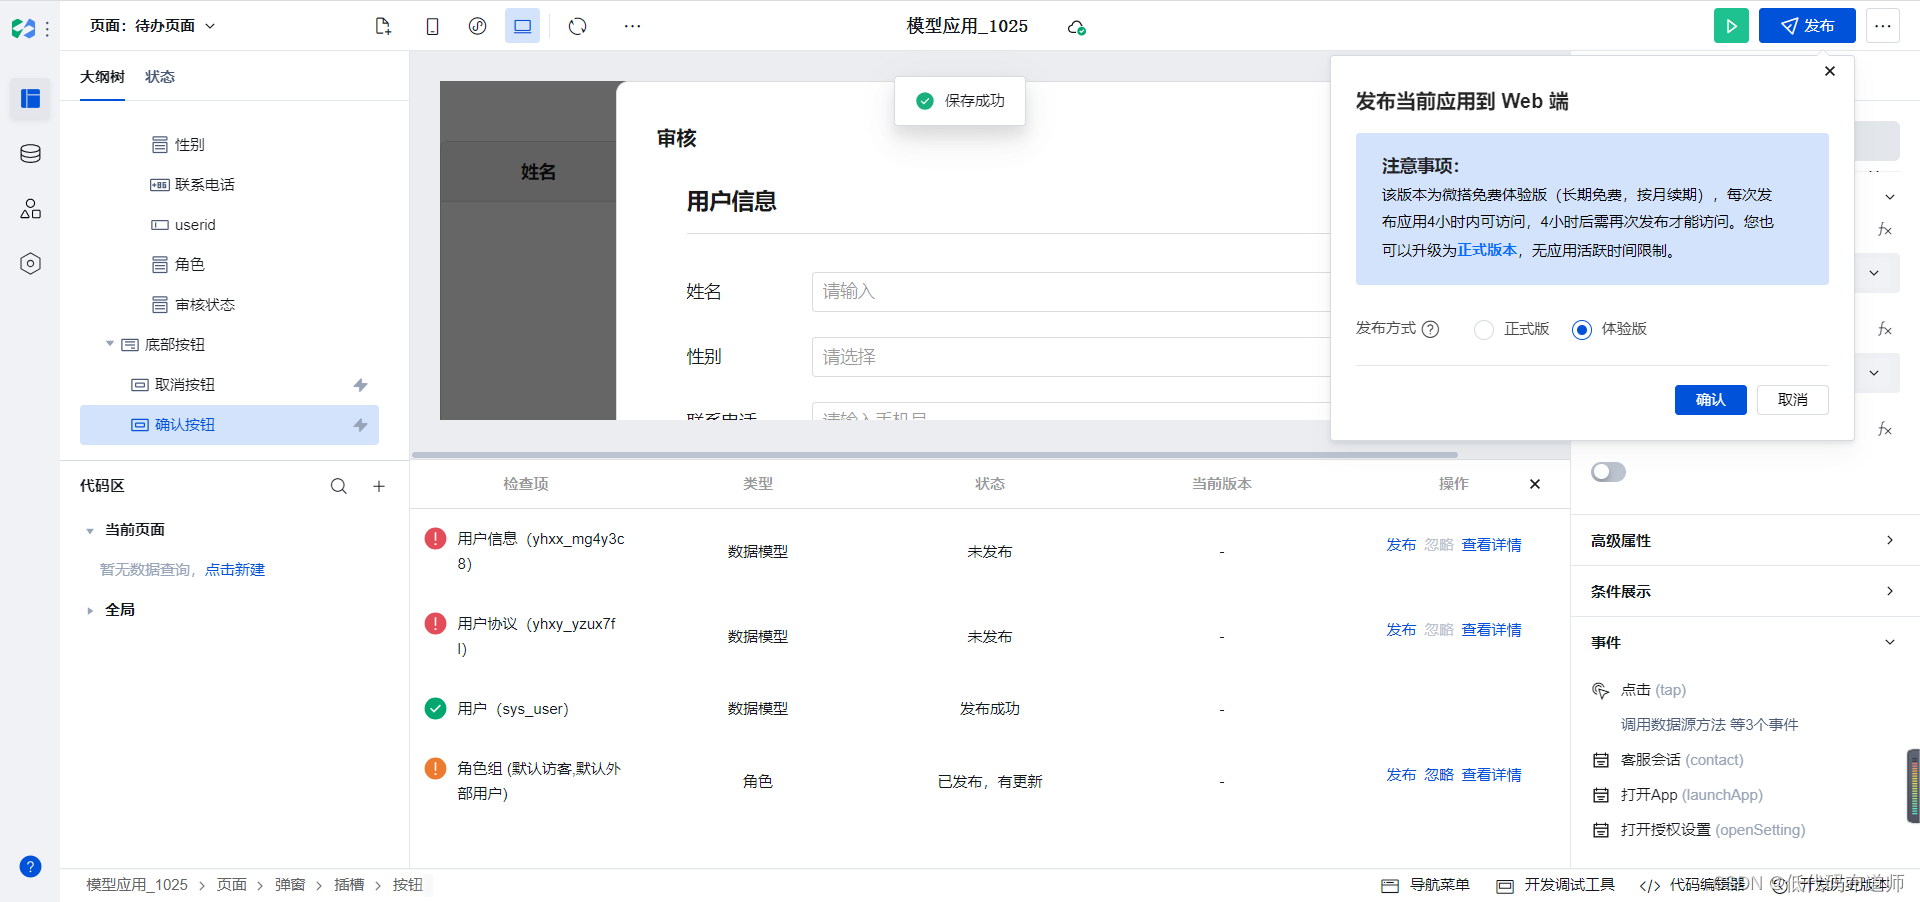Screen dimensions: 1920x902
Task: Open the page outline panel icon
Action: (30, 98)
